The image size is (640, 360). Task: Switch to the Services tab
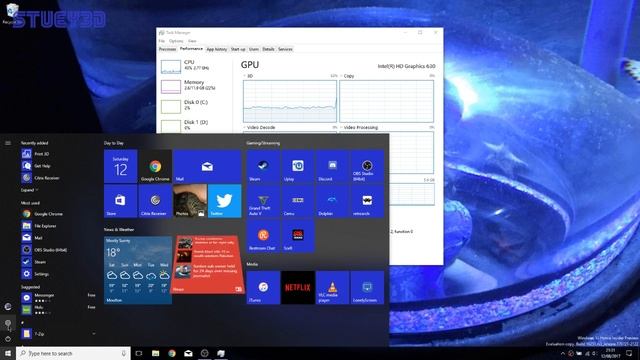[285, 49]
